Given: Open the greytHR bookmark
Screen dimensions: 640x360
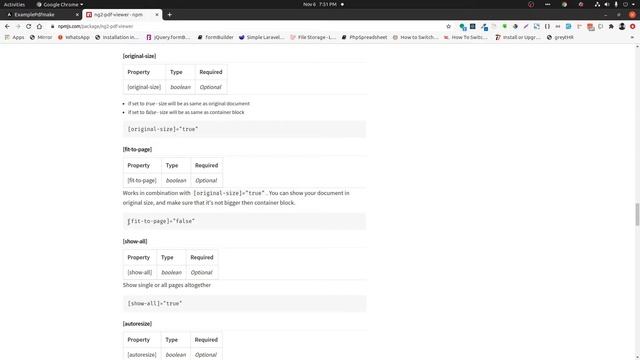Looking at the screenshot, I should (x=560, y=37).
